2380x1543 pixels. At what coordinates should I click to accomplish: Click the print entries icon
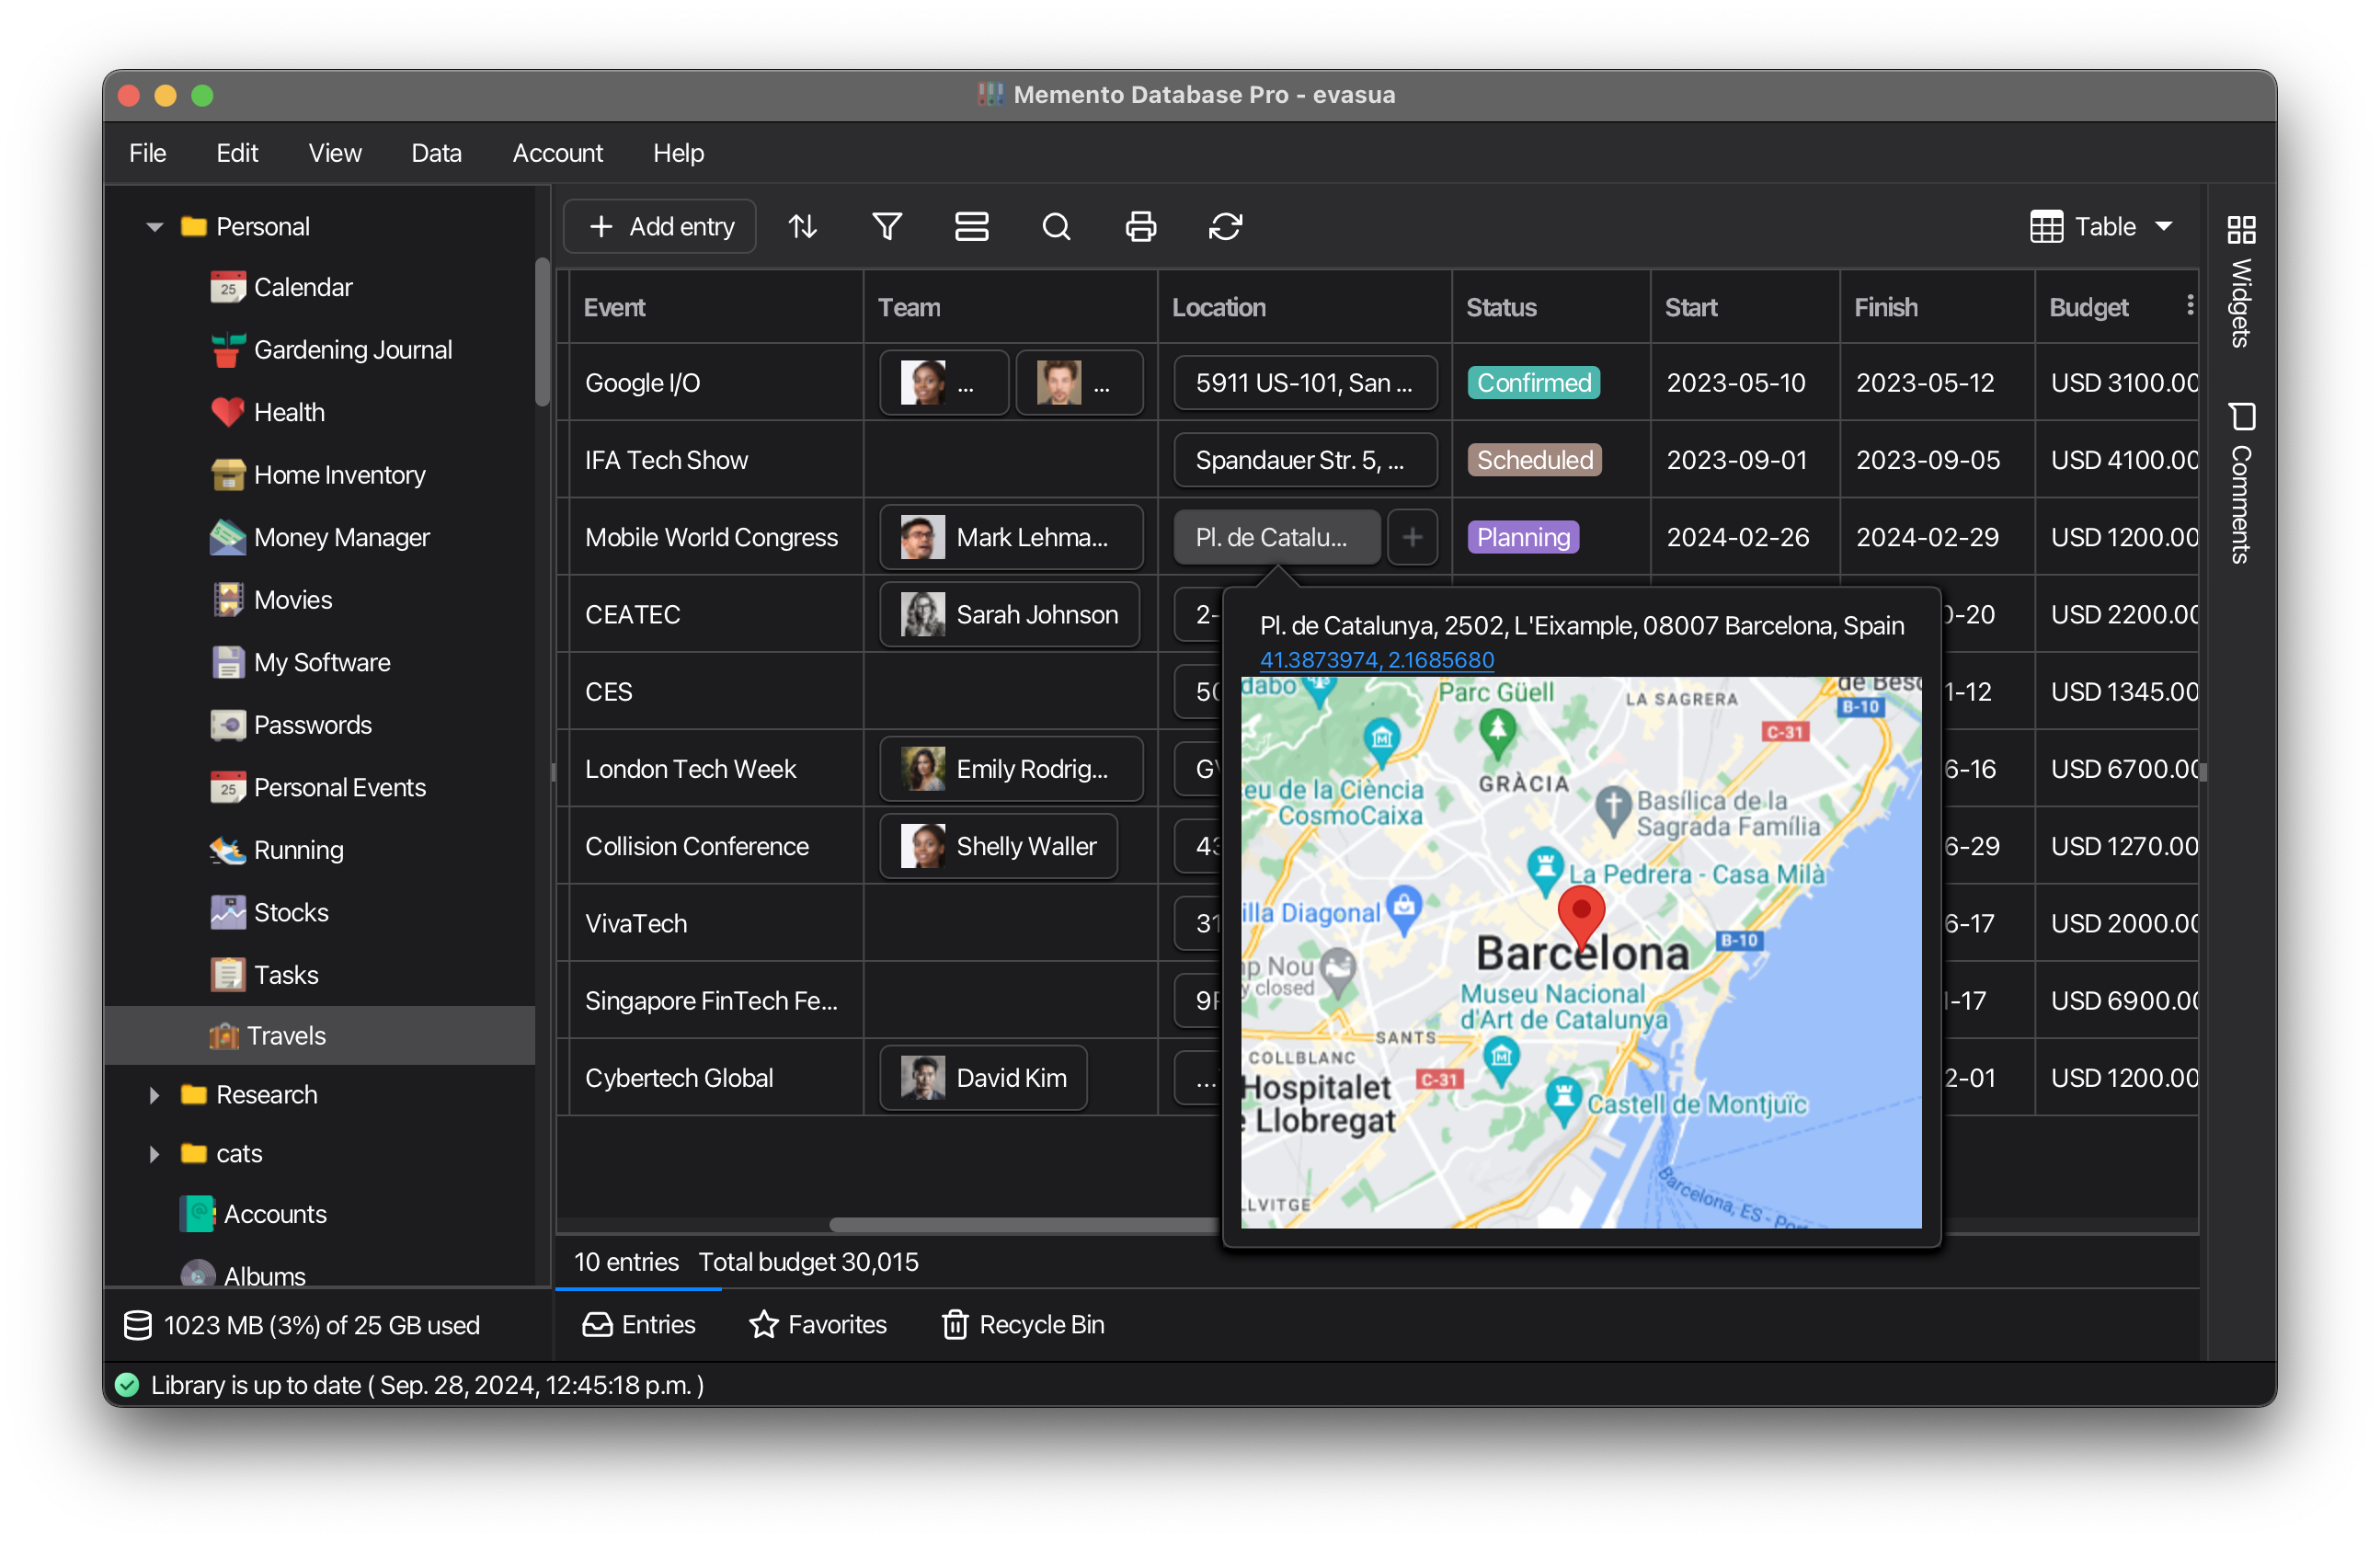1141,226
